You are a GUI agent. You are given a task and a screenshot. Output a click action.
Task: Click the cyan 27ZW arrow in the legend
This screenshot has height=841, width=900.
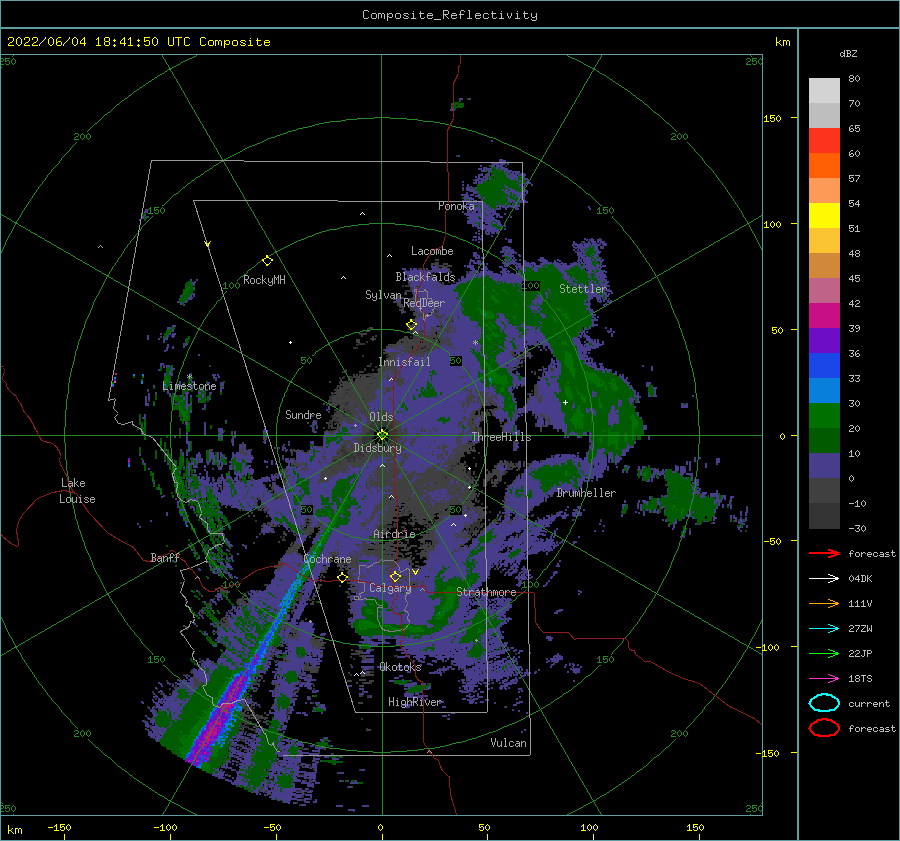(824, 629)
